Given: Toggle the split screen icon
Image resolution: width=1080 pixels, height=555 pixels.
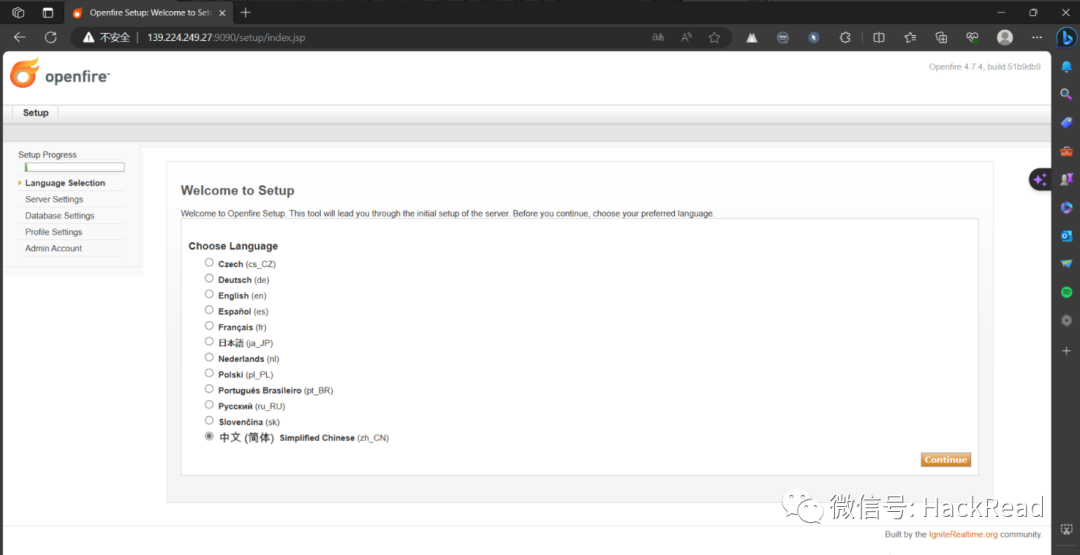Looking at the screenshot, I should point(879,37).
